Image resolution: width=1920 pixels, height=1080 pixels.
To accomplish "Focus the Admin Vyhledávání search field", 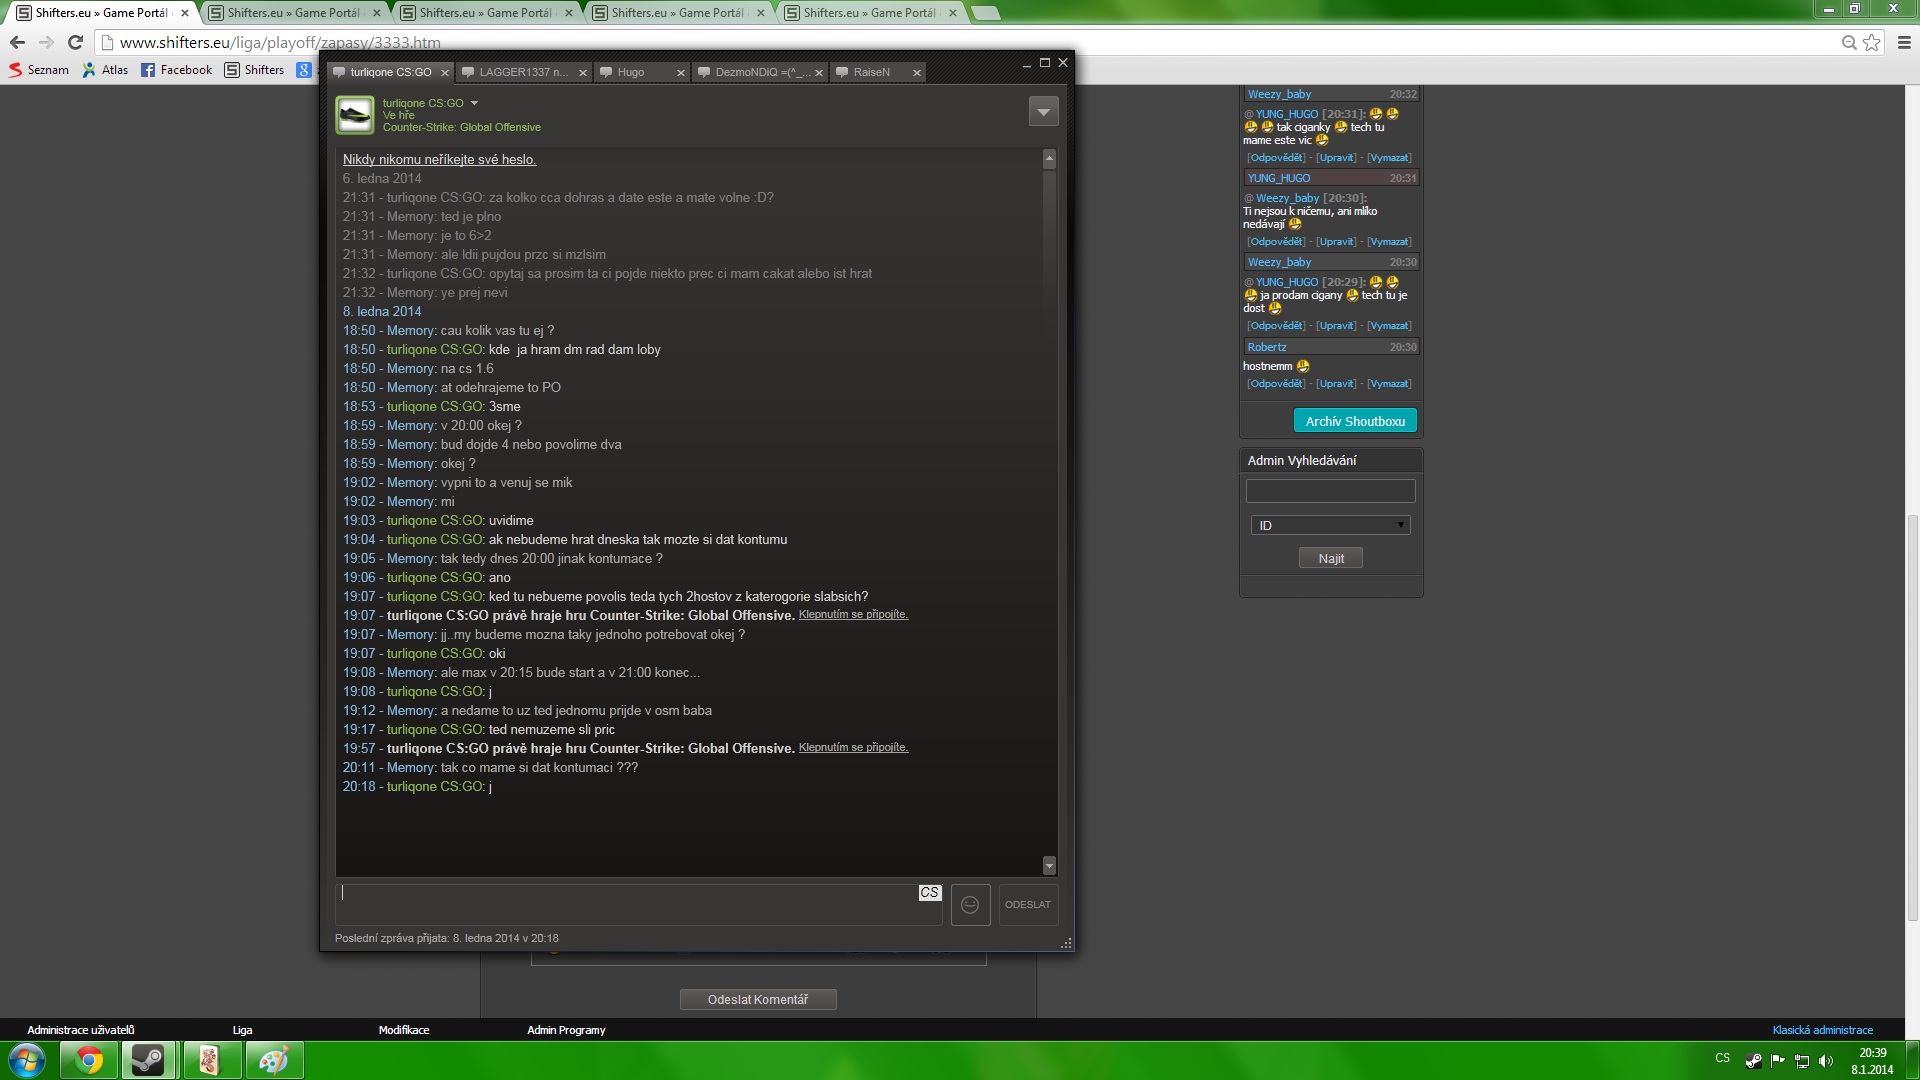I will [1330, 491].
